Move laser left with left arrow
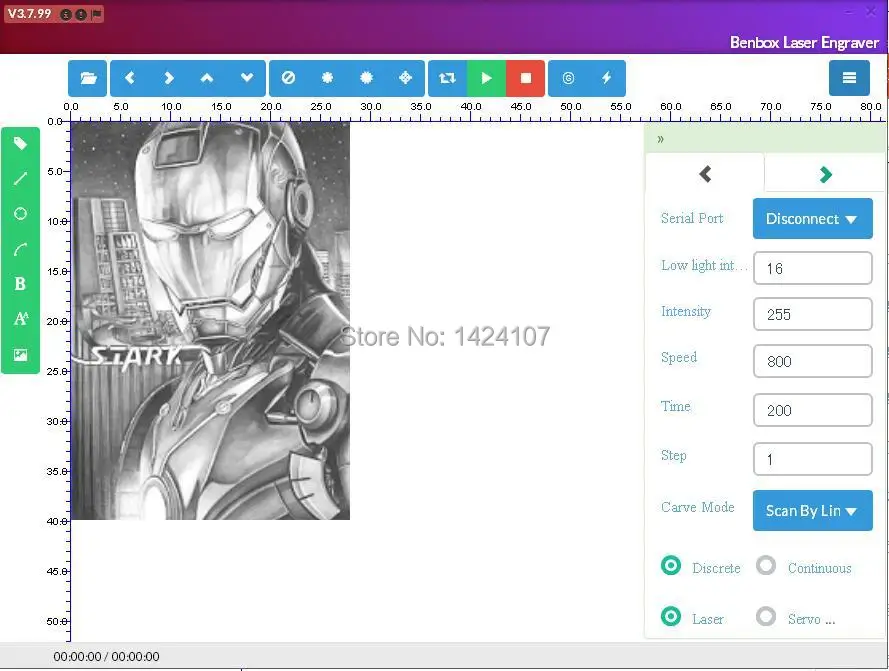 [x=130, y=78]
